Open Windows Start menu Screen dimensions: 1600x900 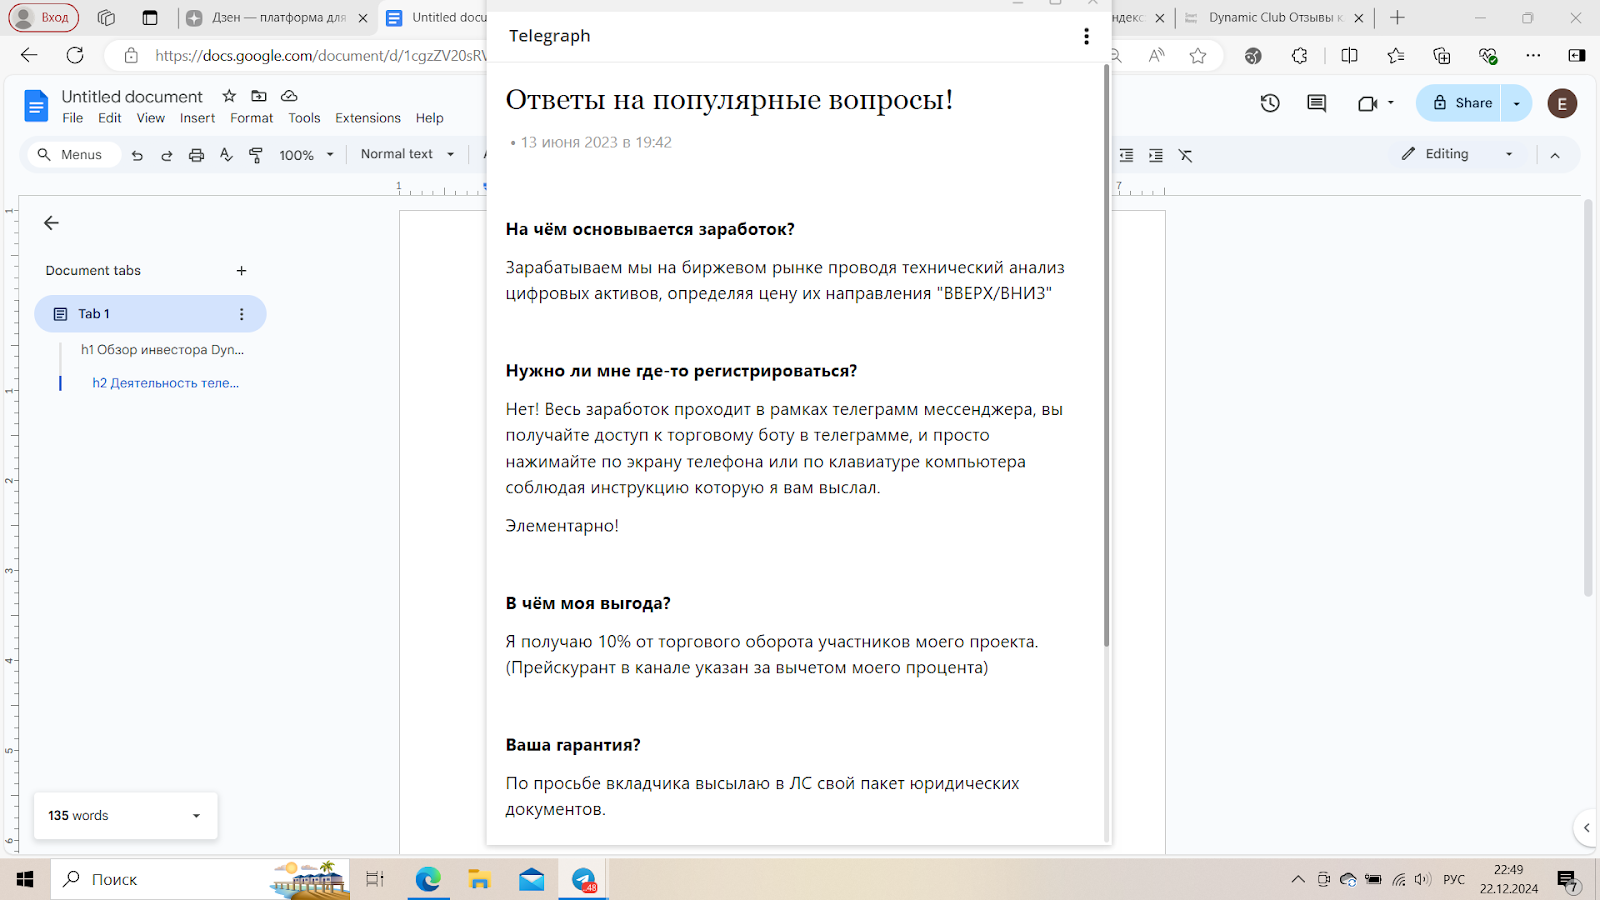tap(25, 880)
